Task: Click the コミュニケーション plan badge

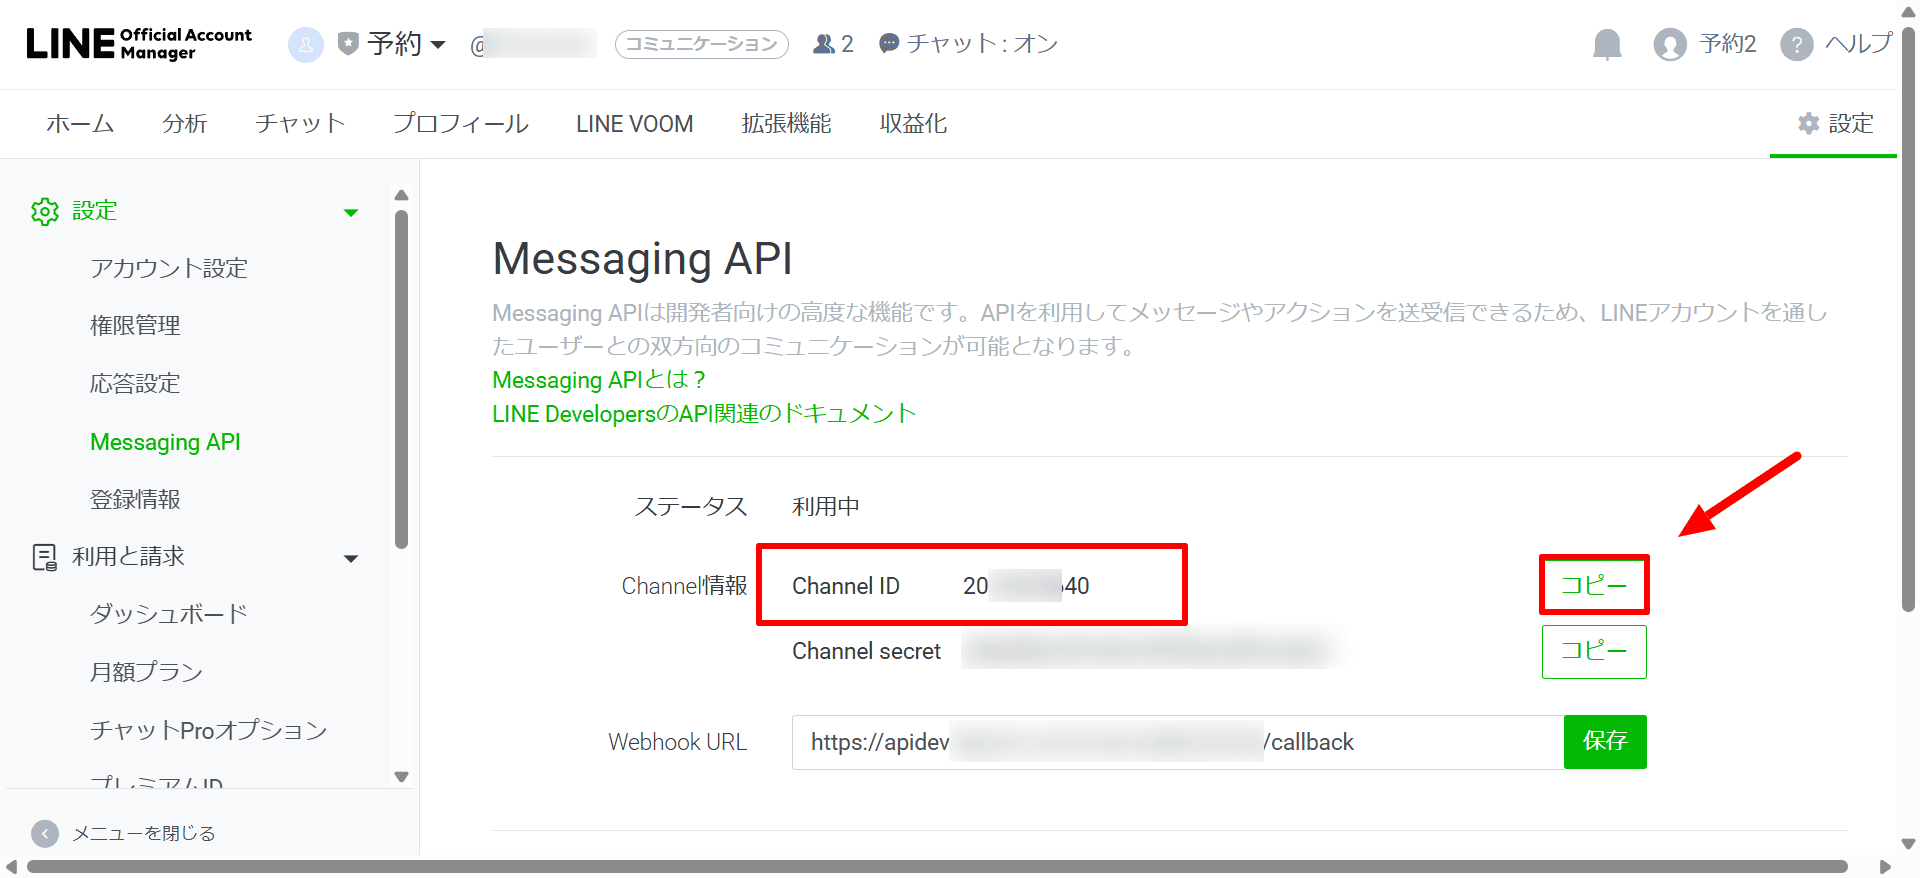Action: 702,44
